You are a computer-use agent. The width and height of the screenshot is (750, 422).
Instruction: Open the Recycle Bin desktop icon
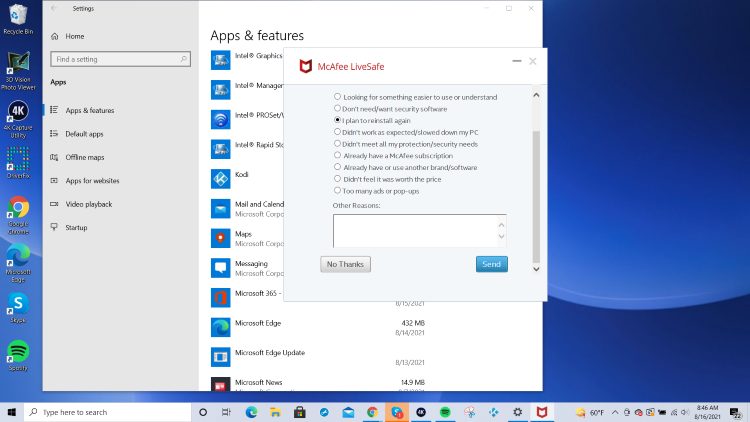click(x=18, y=19)
